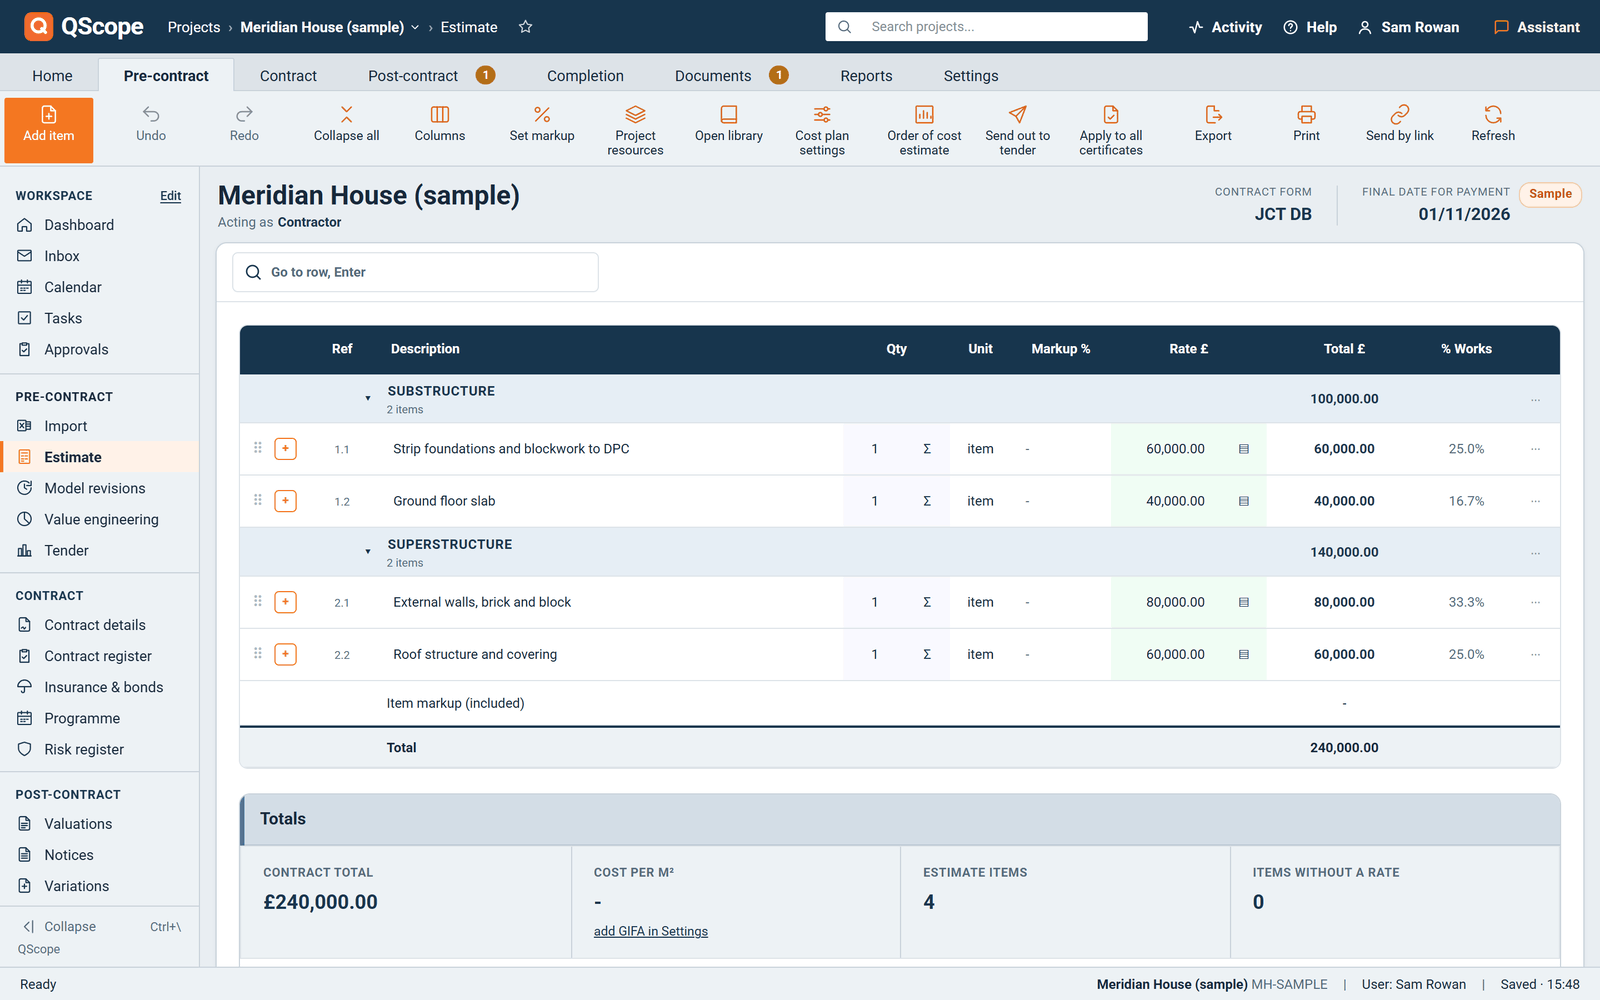The height and width of the screenshot is (1000, 1600).
Task: Open the Post-contract tab
Action: pyautogui.click(x=430, y=76)
